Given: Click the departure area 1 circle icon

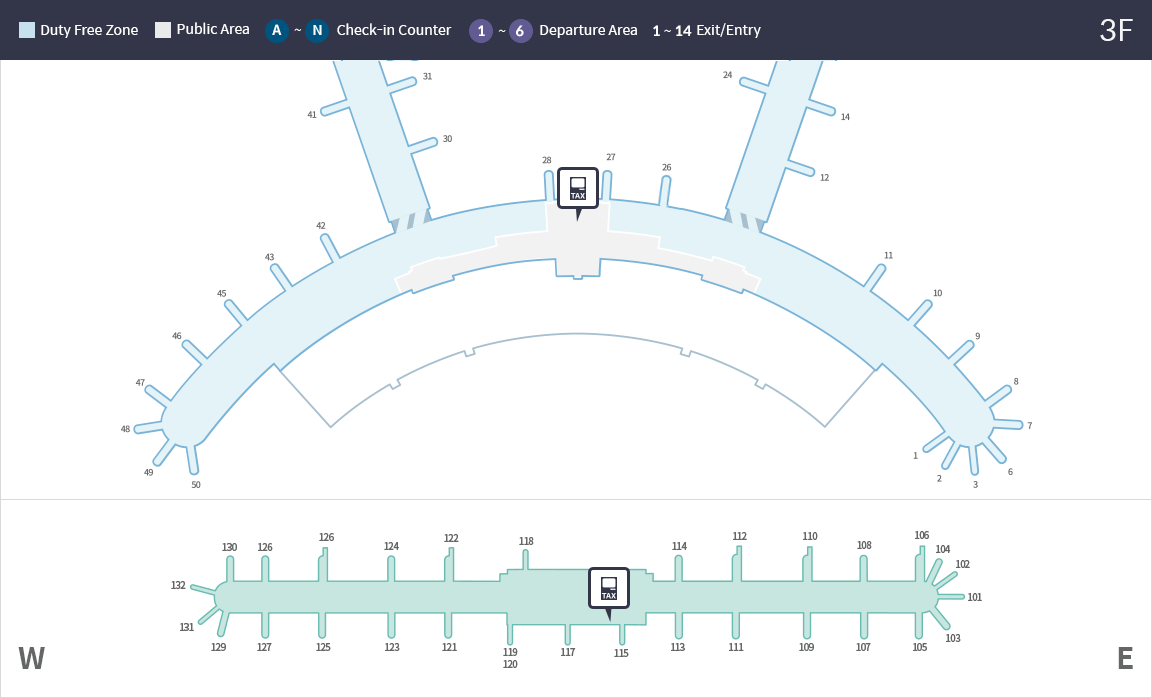Looking at the screenshot, I should coord(481,30).
